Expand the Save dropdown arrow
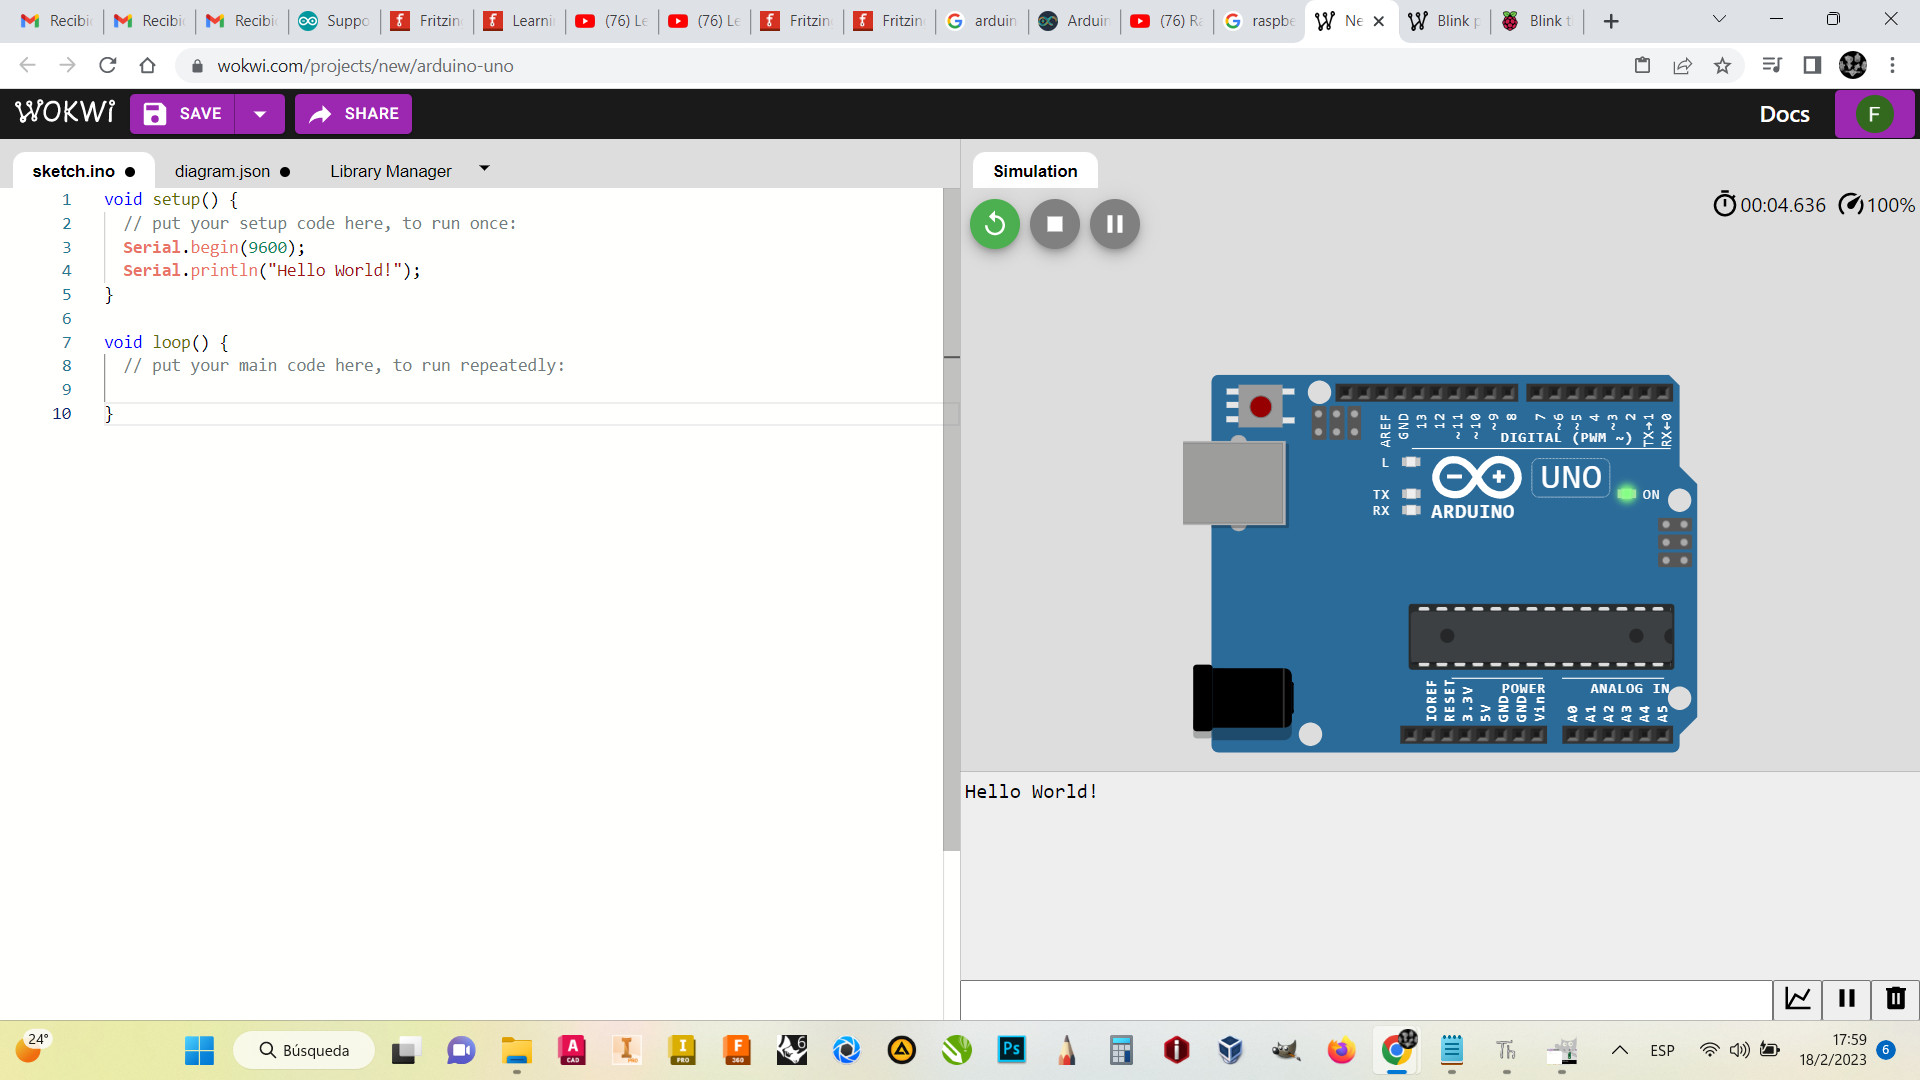 (x=260, y=114)
